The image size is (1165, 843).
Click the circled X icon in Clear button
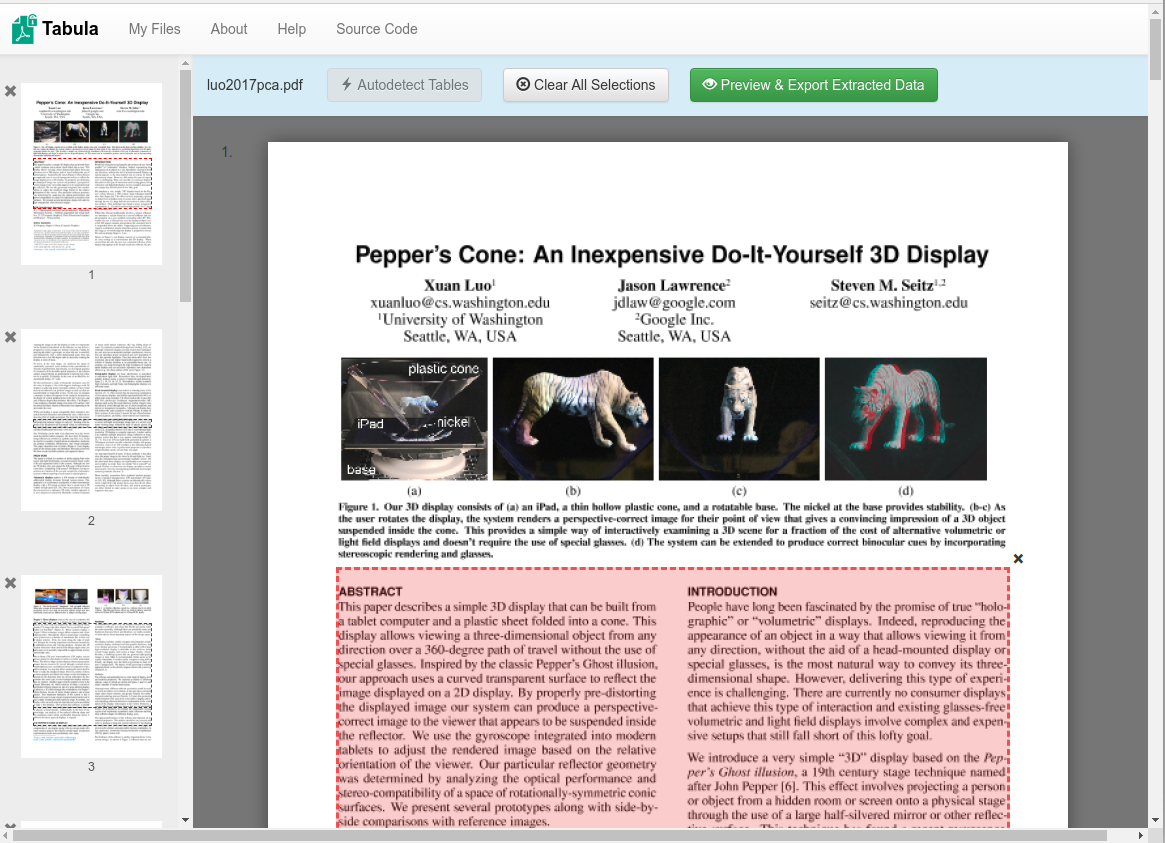pos(523,85)
